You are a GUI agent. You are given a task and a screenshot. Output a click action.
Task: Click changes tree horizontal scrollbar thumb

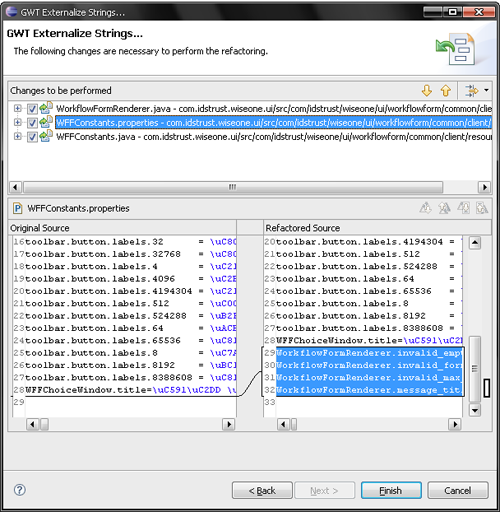click(x=233, y=187)
